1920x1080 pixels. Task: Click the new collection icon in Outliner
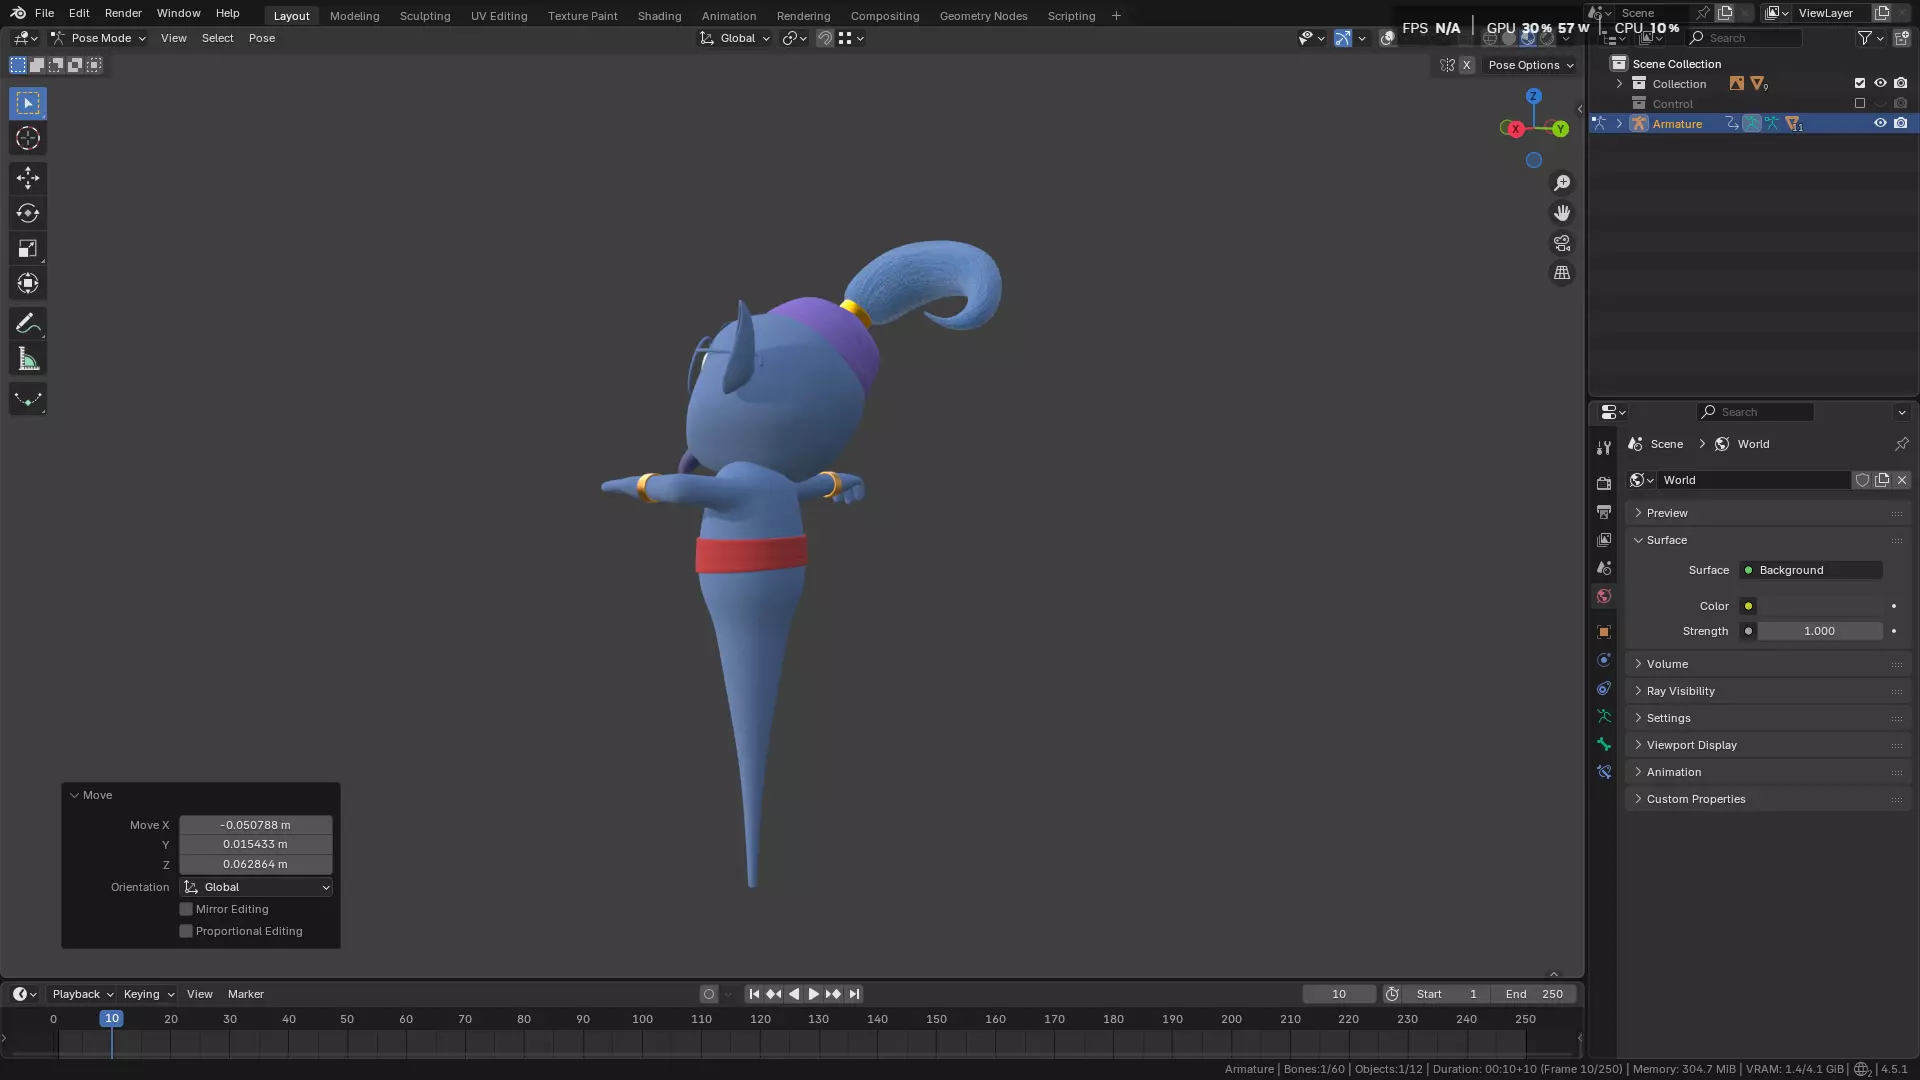[x=1901, y=38]
